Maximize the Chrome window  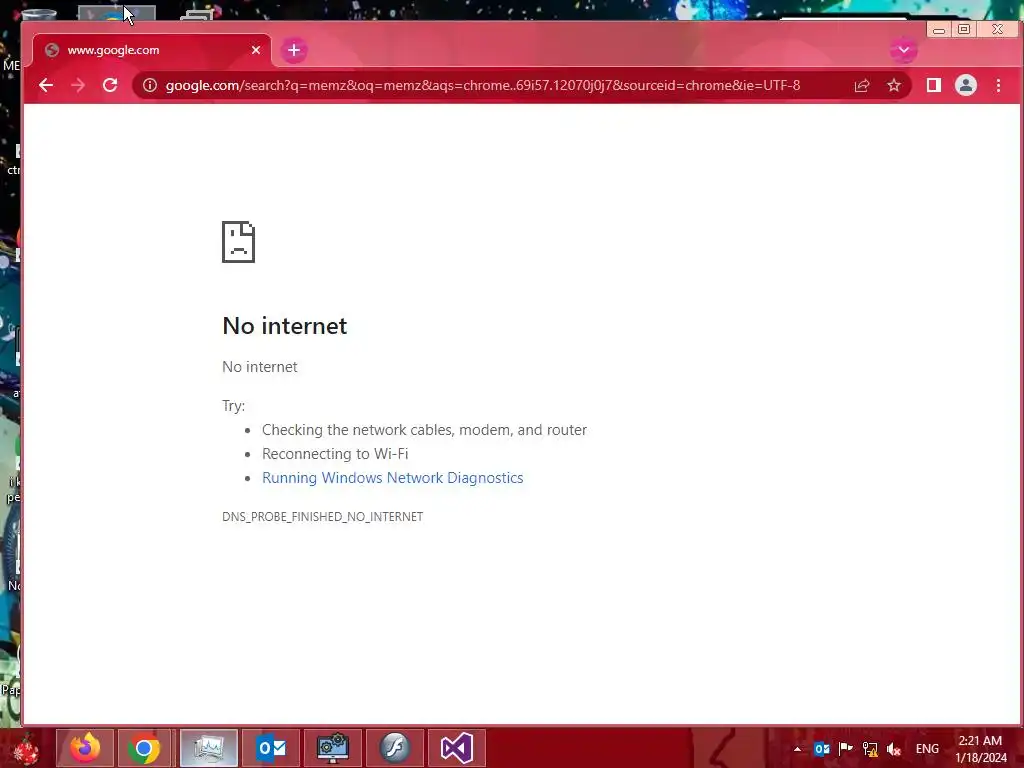click(x=964, y=29)
